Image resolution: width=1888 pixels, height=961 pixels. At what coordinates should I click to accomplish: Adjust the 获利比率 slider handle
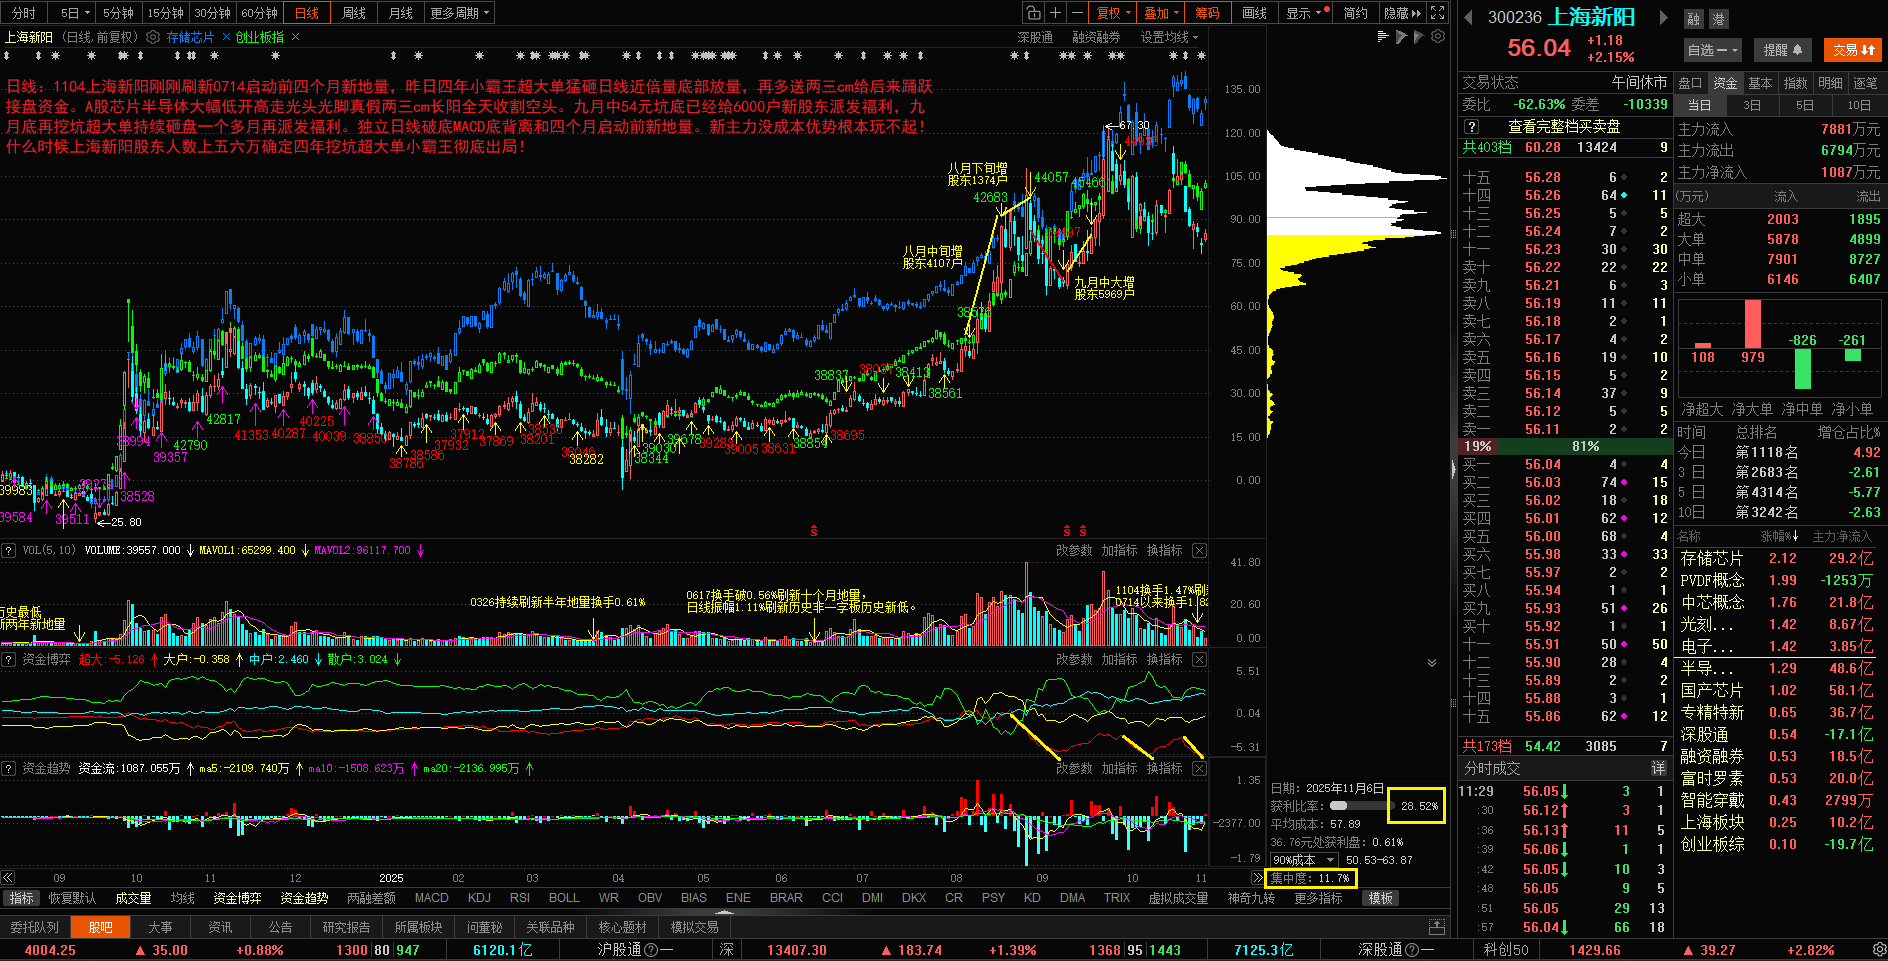click(x=1339, y=806)
